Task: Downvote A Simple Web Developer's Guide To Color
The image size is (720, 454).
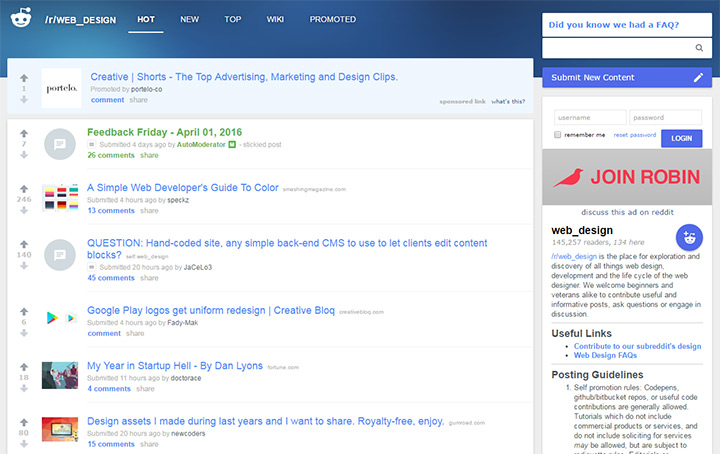Action: (x=24, y=210)
